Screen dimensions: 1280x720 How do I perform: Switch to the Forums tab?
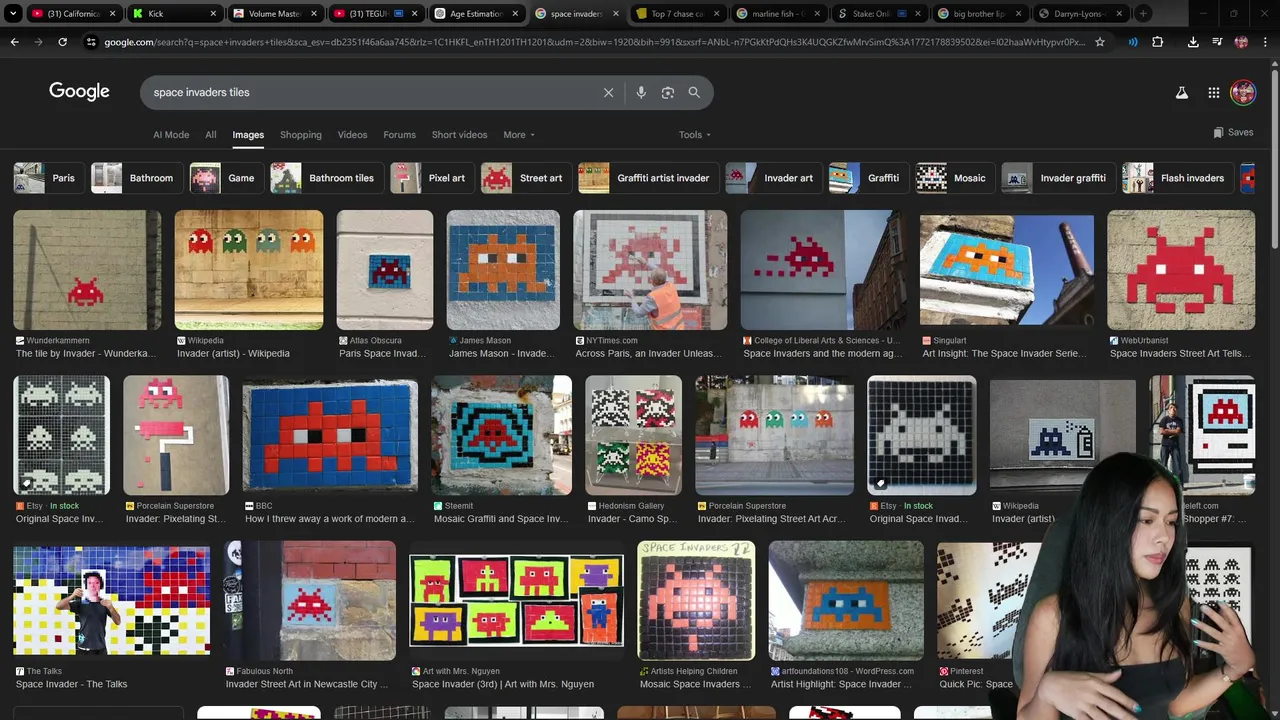pos(399,135)
